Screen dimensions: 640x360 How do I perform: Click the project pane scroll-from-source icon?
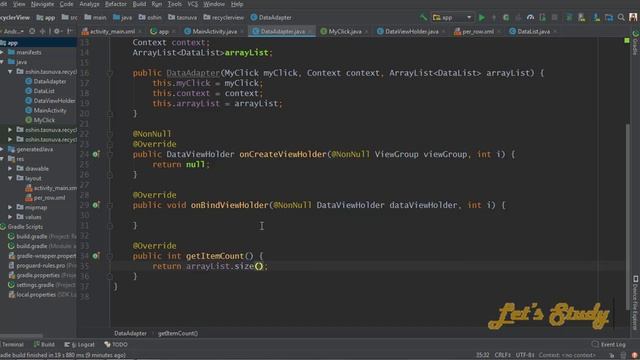click(32, 31)
